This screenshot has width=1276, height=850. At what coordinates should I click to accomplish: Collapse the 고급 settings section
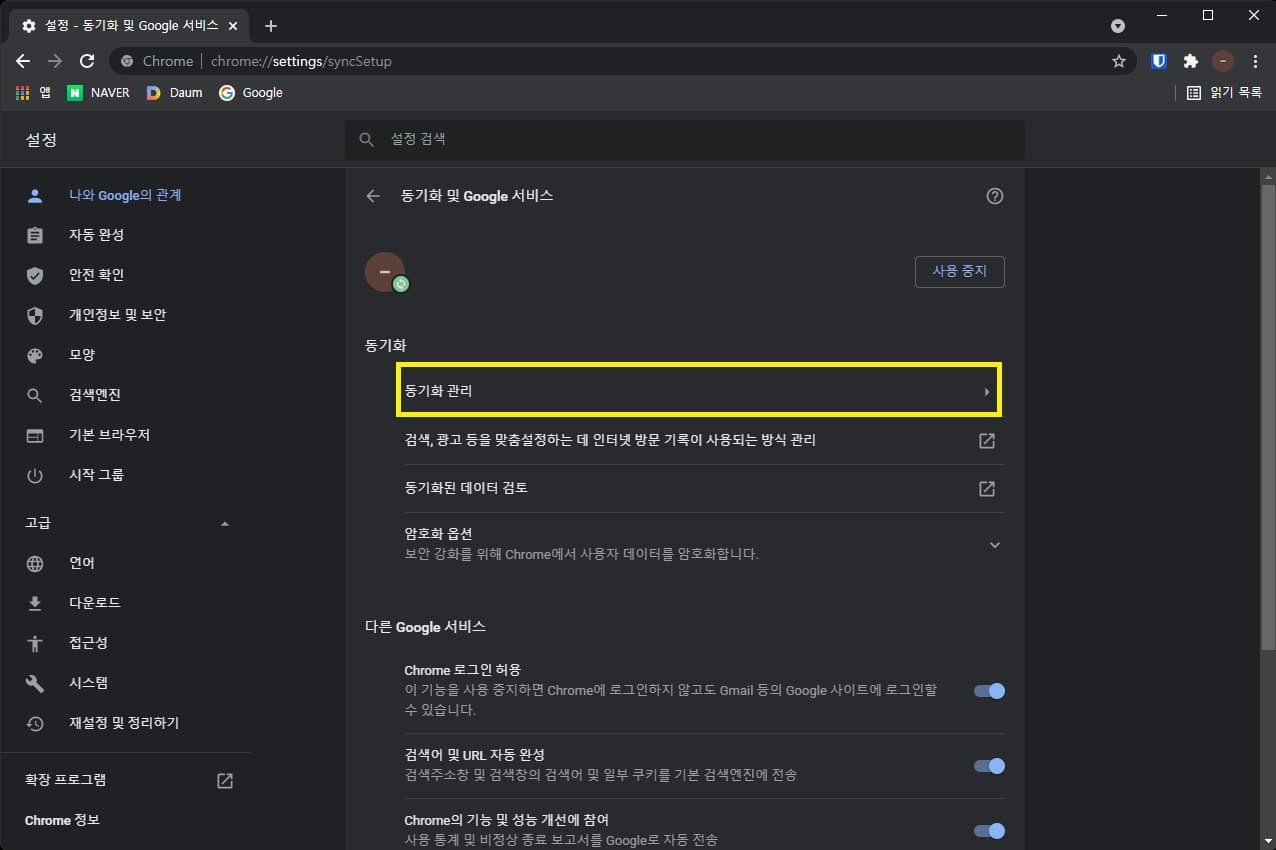click(225, 522)
